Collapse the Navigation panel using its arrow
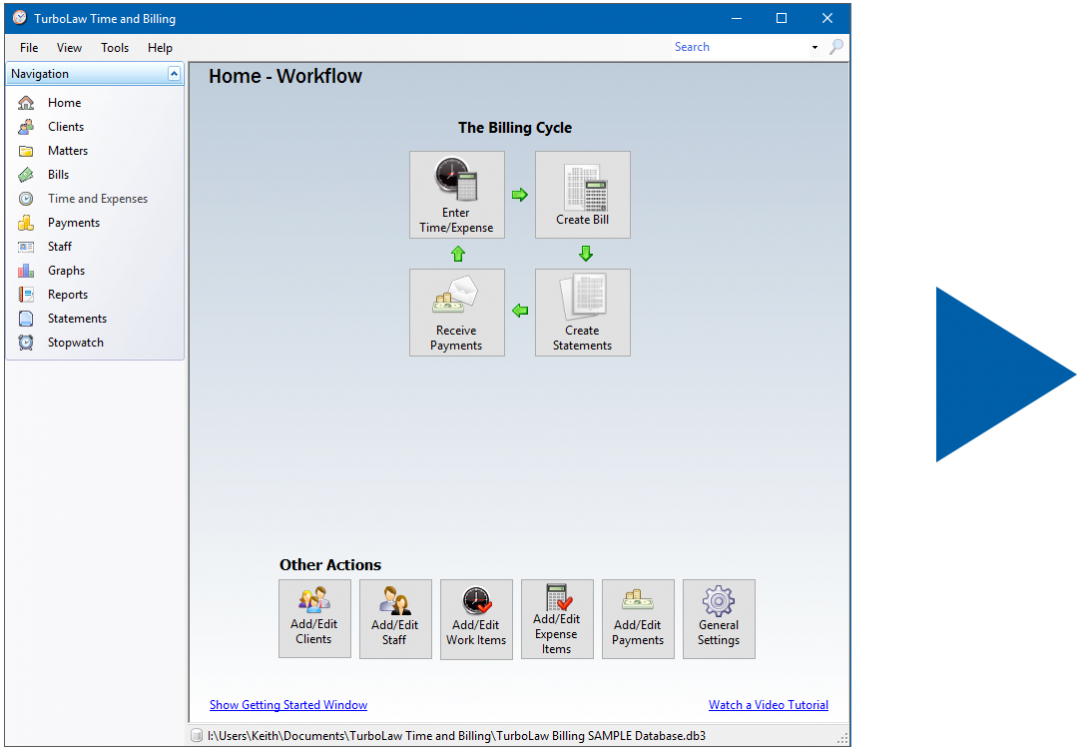Image resolution: width=1080 pixels, height=749 pixels. (174, 73)
